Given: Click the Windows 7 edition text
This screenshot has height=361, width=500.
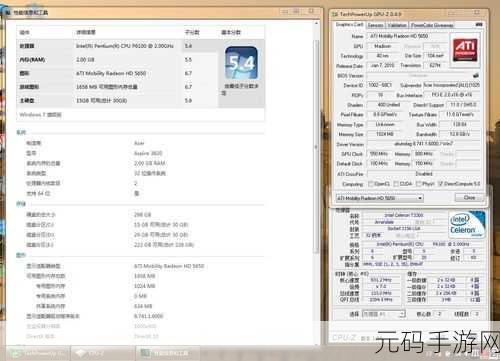Looking at the screenshot, I should 40,115.
